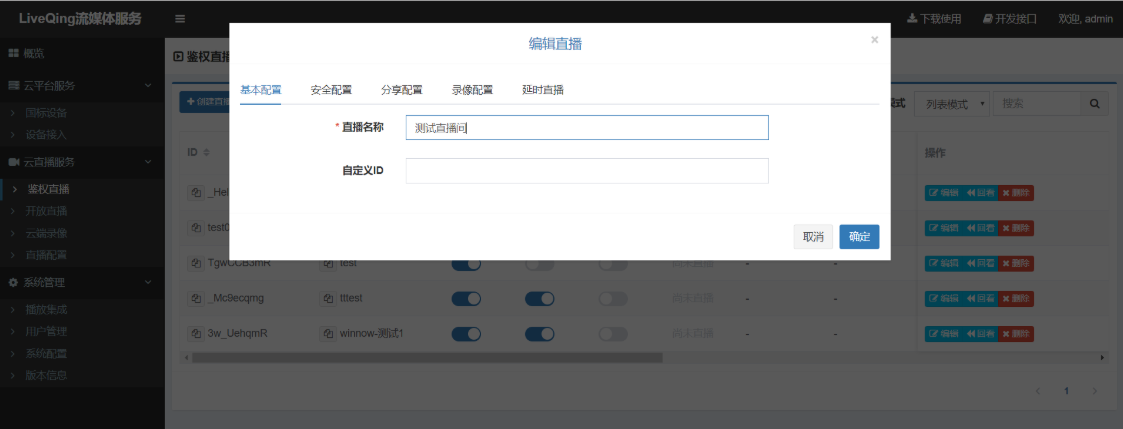The height and width of the screenshot is (429, 1123).
Task: Focus the 自定义ID input field
Action: tap(587, 170)
